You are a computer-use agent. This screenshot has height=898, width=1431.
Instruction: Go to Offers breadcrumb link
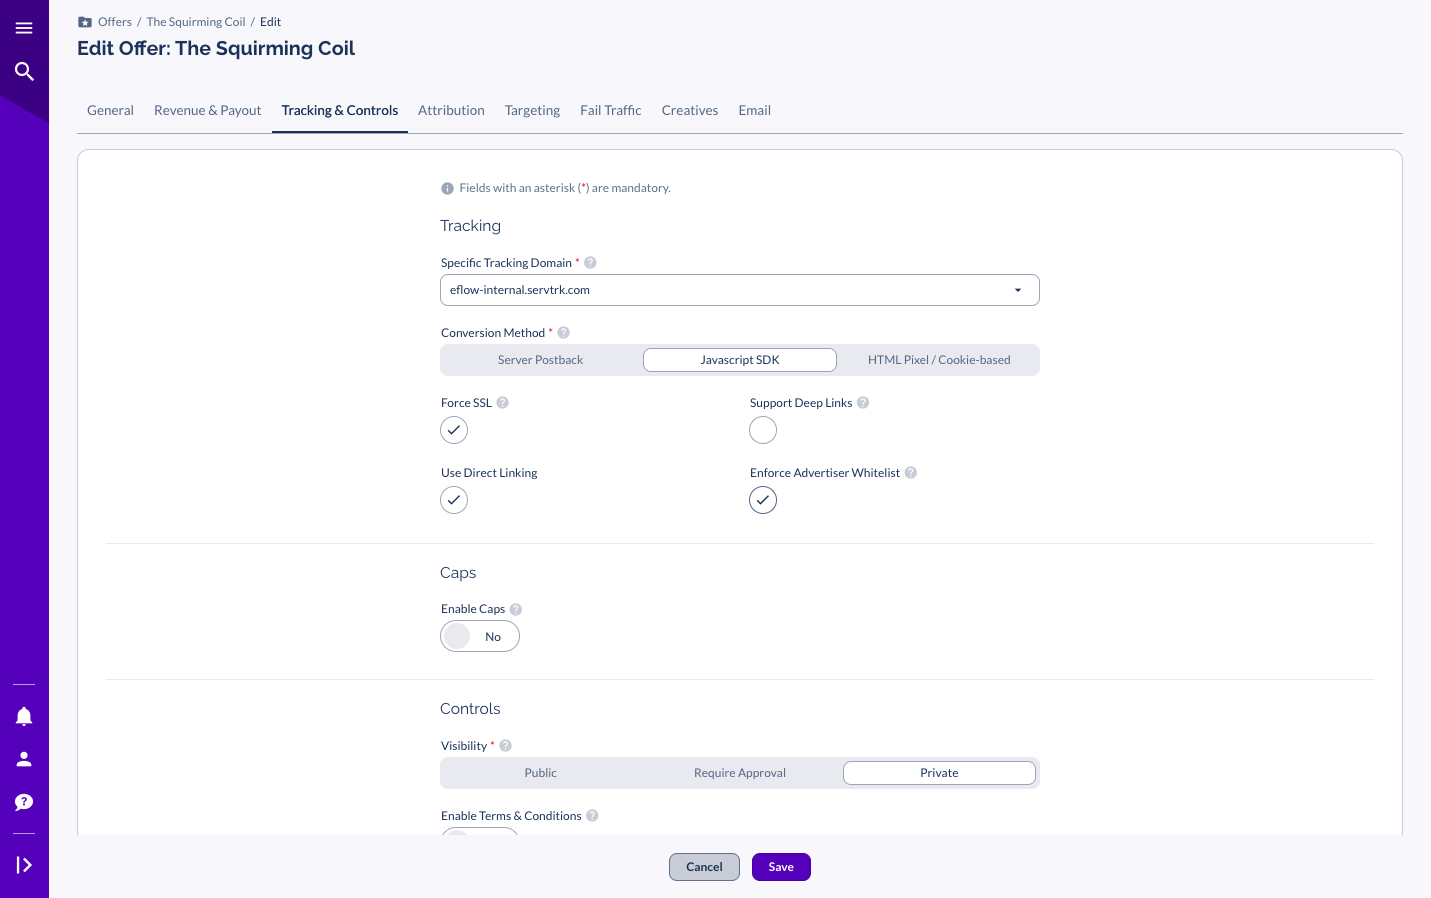[x=115, y=22]
